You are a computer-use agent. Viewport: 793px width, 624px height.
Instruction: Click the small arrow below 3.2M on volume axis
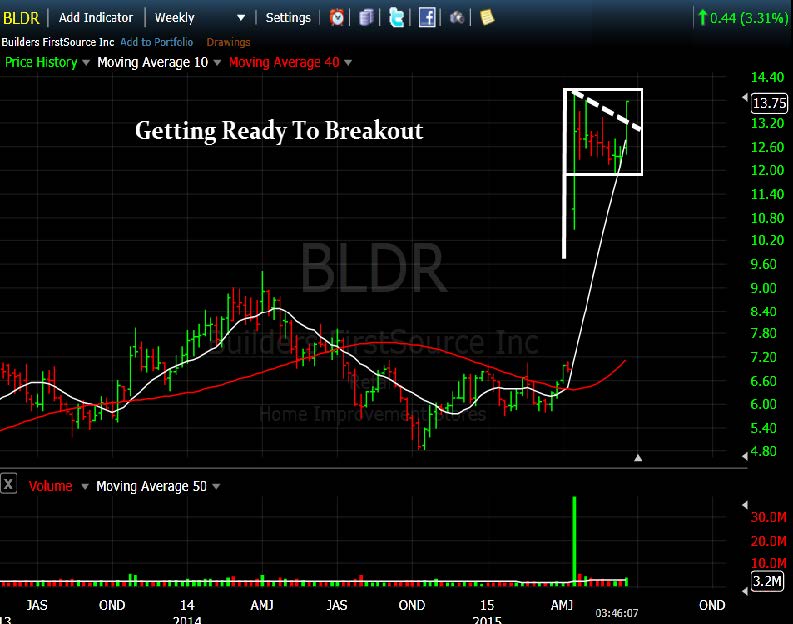[744, 591]
